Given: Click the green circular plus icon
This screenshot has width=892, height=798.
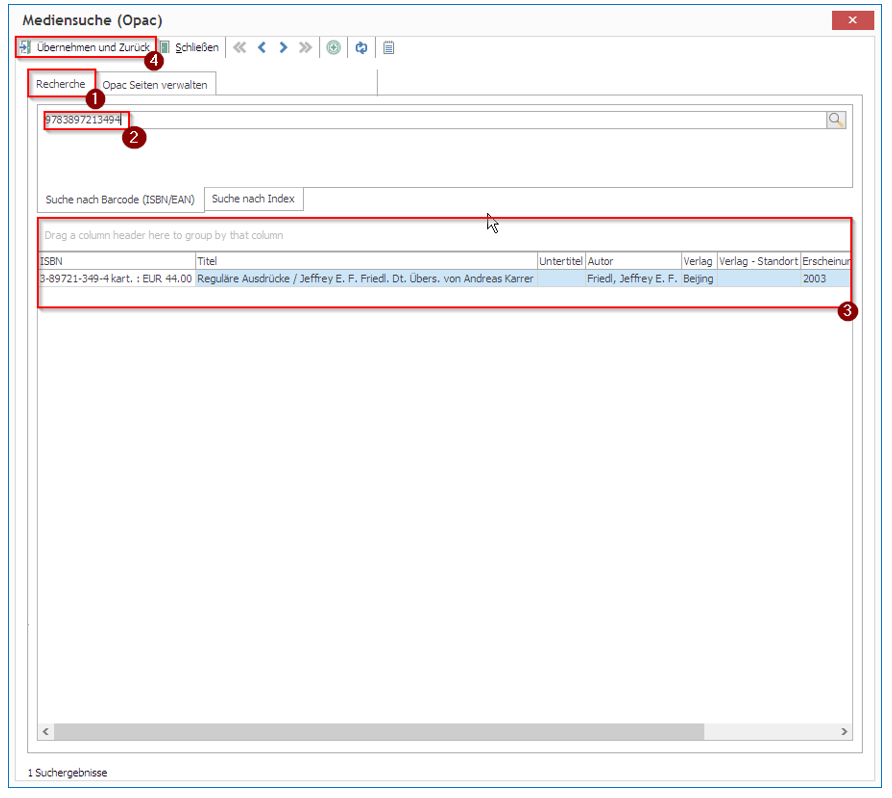Looking at the screenshot, I should pos(334,47).
